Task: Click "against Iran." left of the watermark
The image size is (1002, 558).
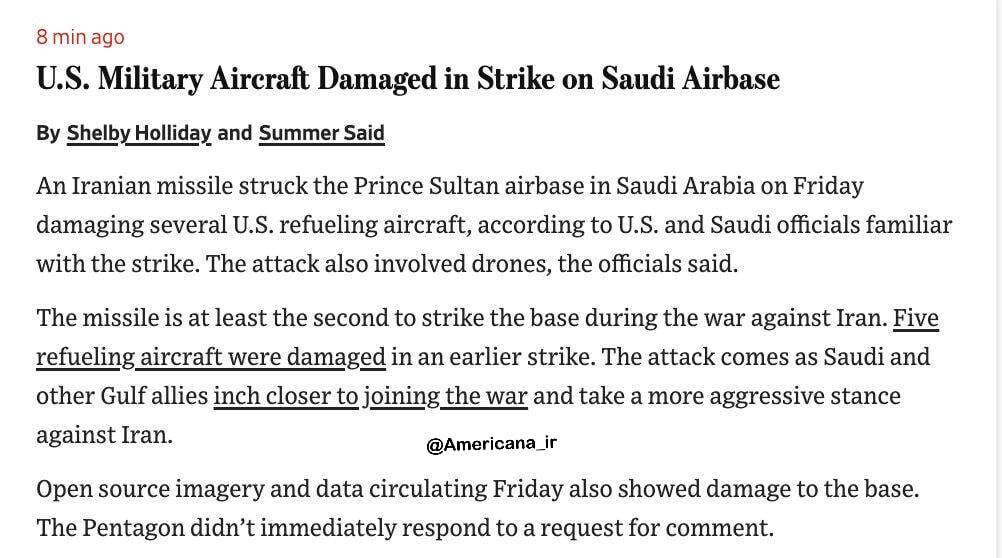Action: click(104, 435)
